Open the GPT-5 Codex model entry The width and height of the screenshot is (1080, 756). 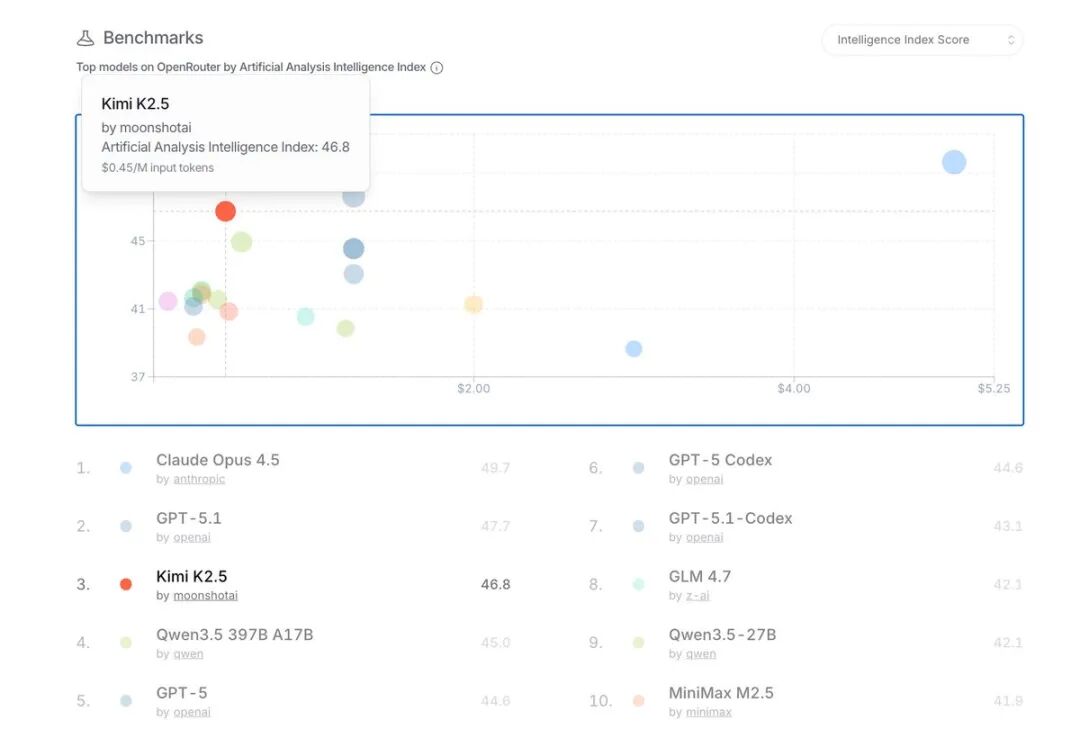tap(720, 460)
